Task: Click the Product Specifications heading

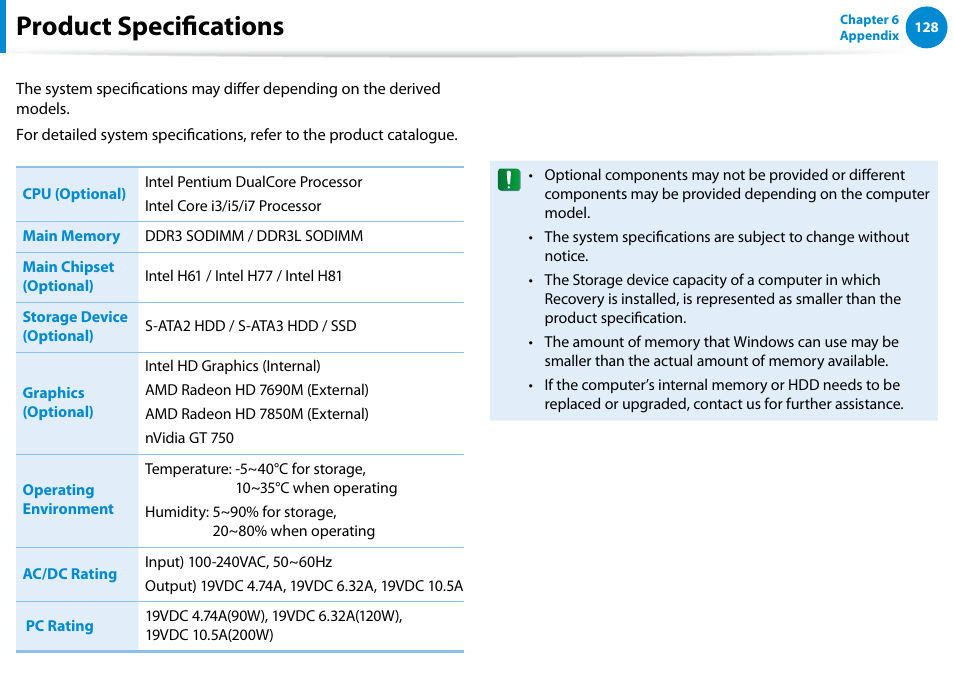Action: click(150, 26)
